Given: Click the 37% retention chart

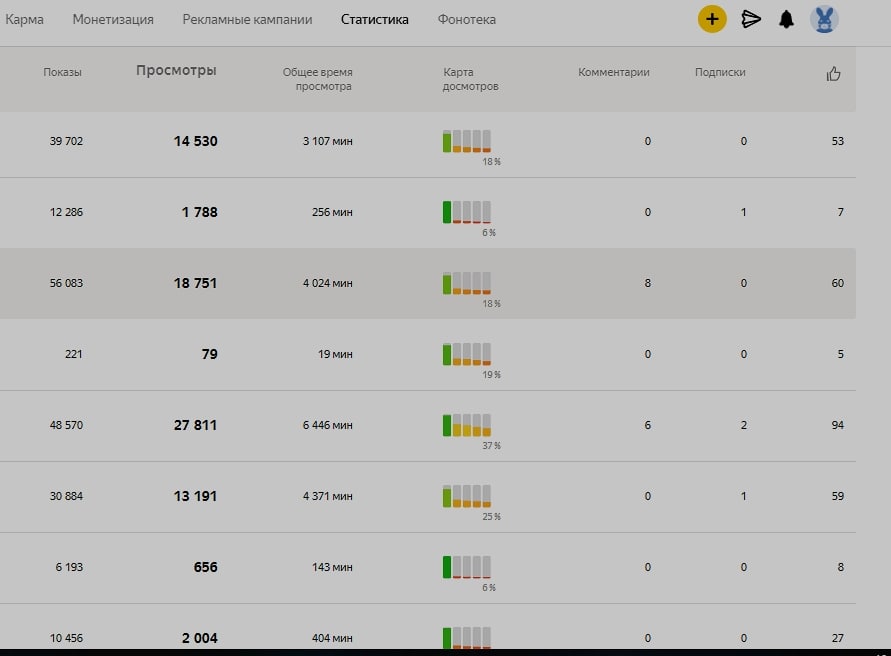Looking at the screenshot, I should [467, 425].
